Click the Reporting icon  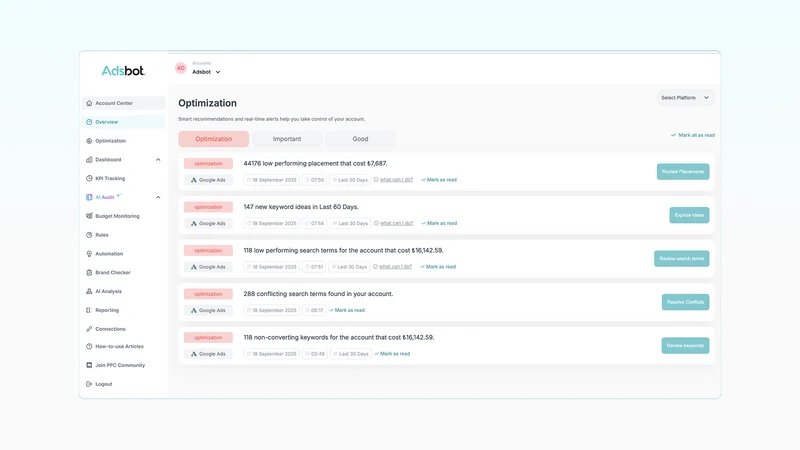click(89, 310)
